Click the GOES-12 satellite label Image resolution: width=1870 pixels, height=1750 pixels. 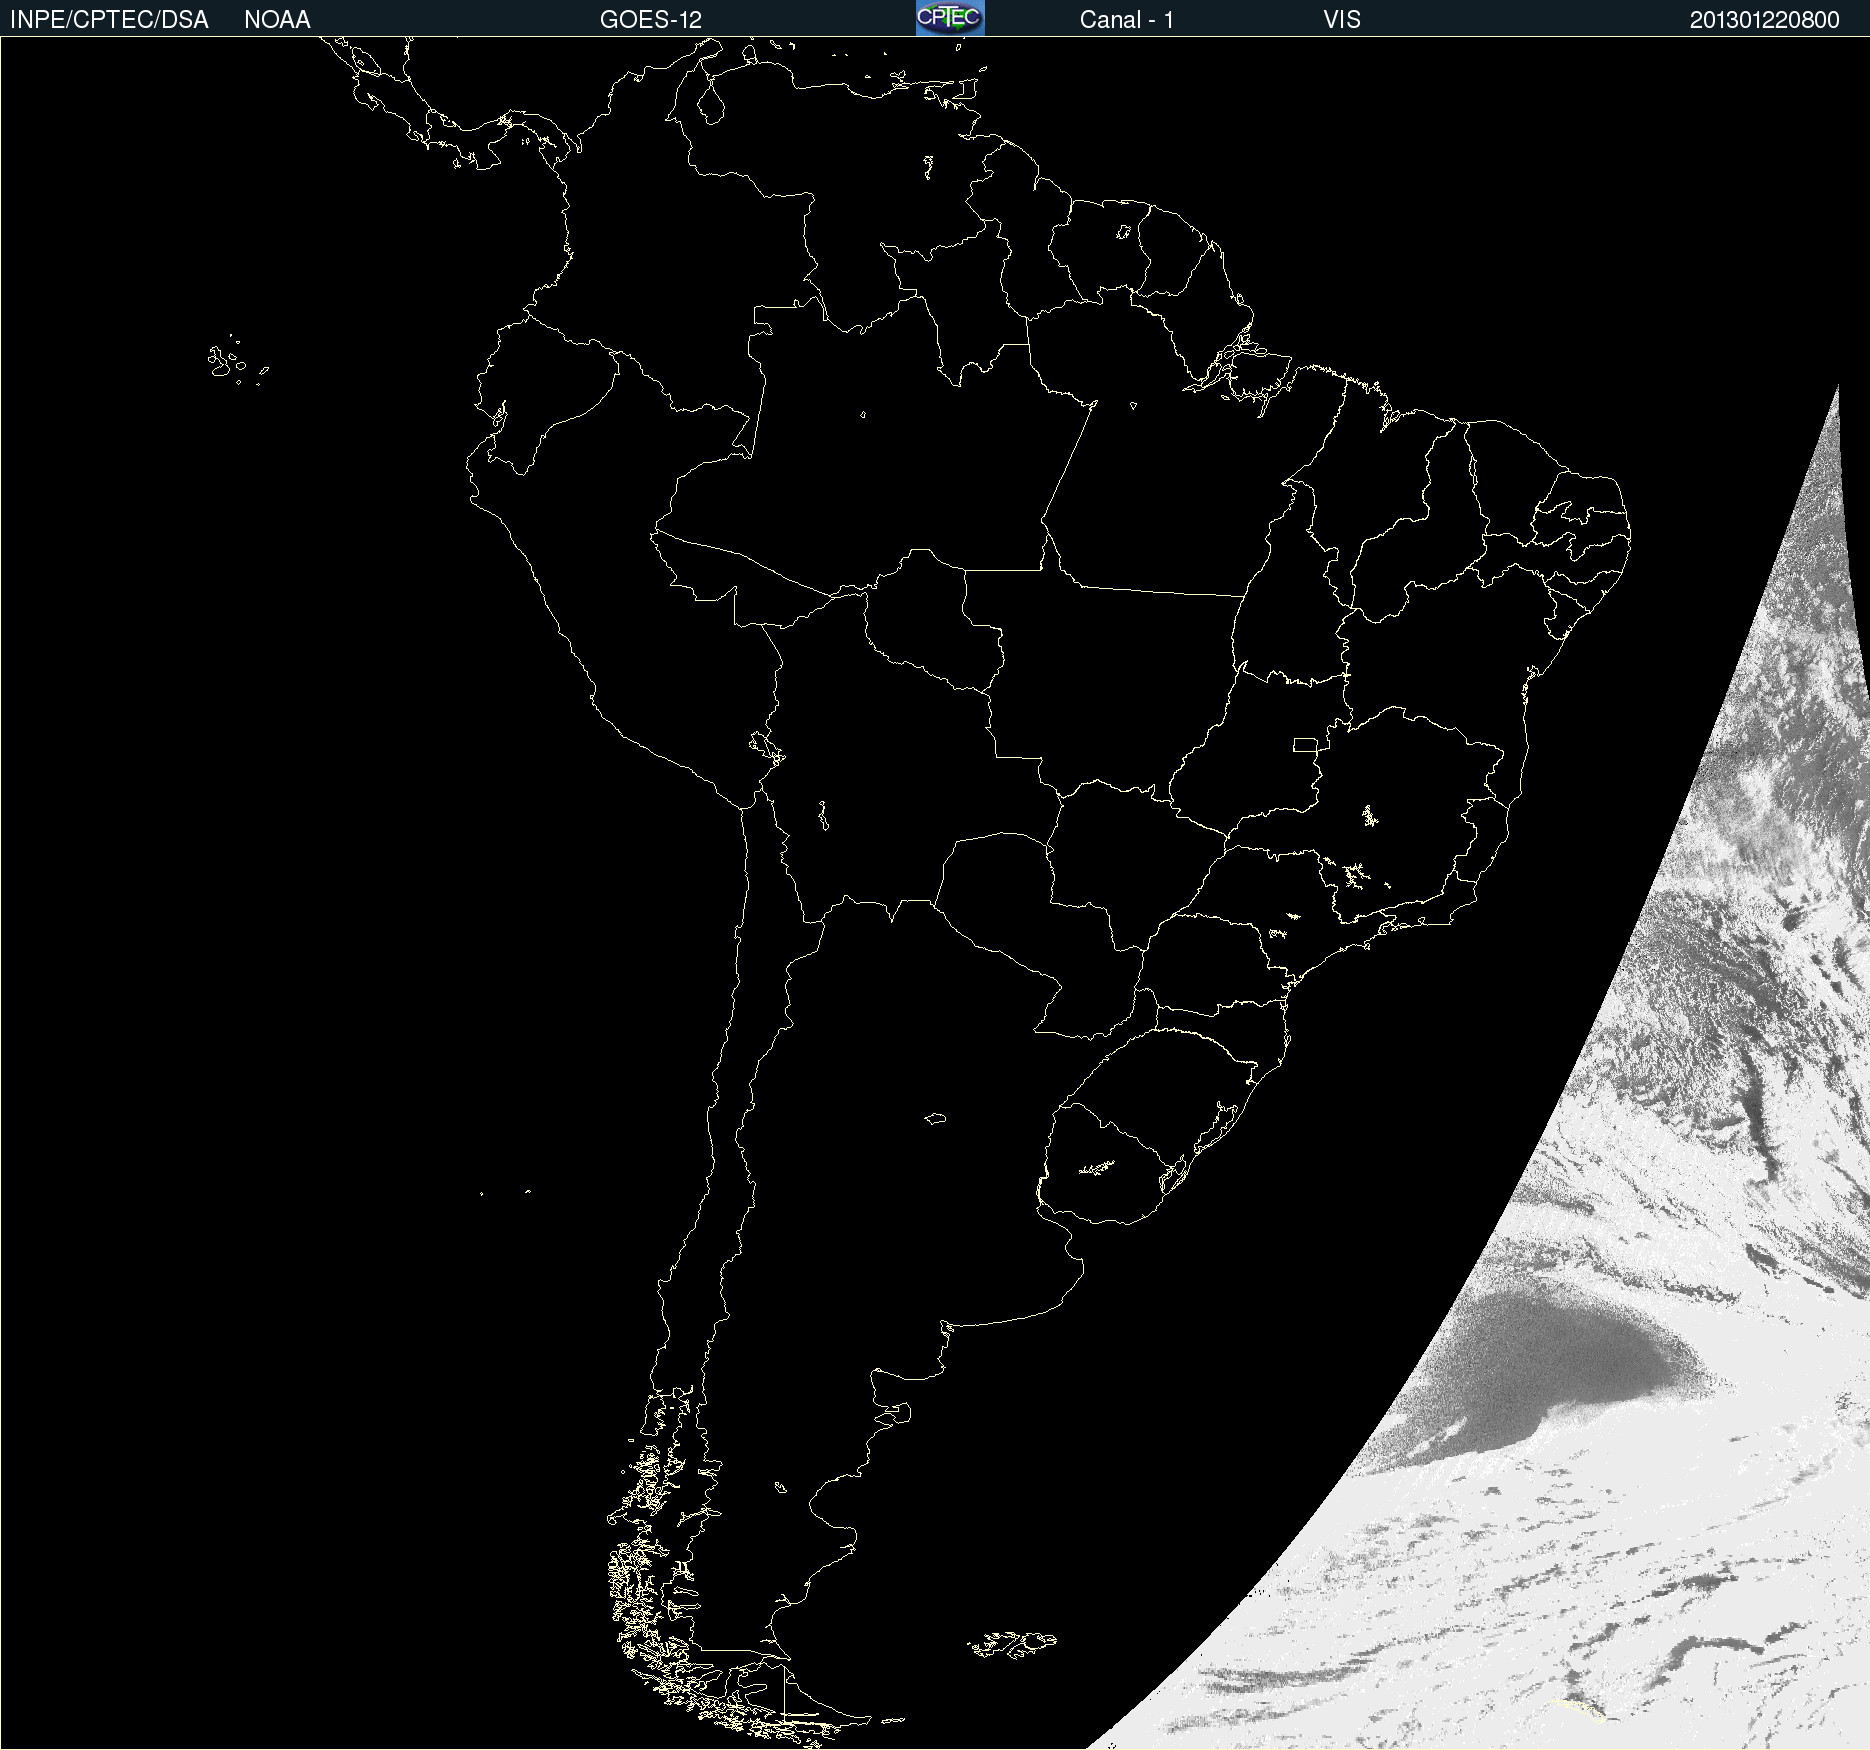[651, 20]
